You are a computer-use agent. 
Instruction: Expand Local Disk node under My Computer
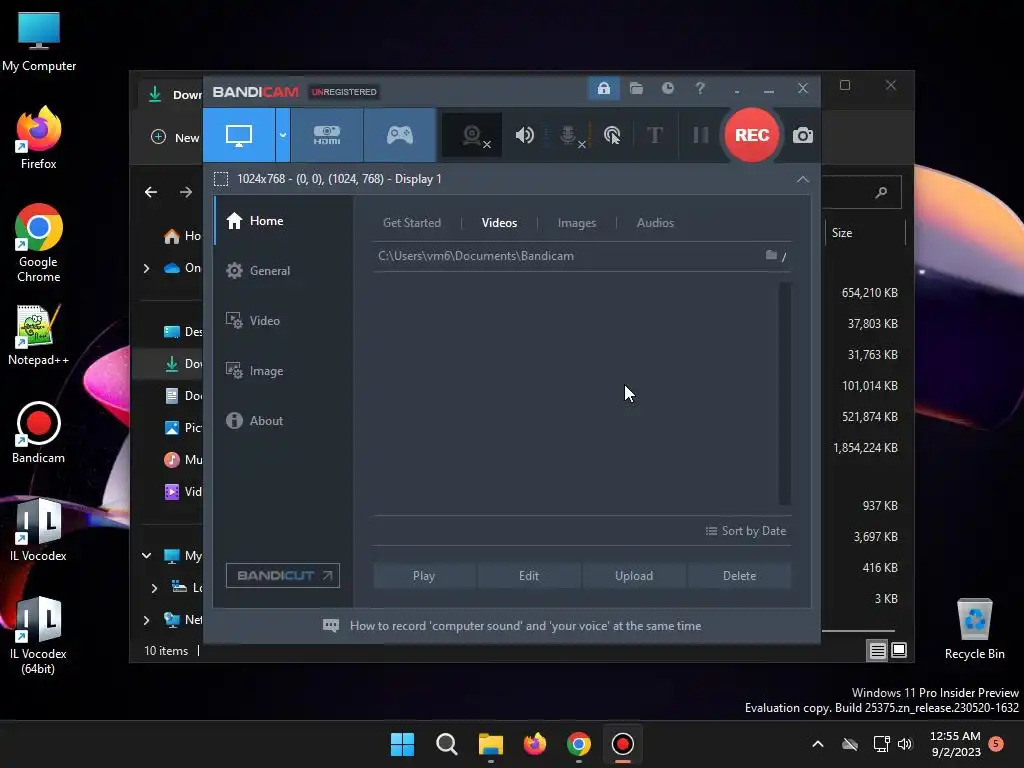(154, 588)
